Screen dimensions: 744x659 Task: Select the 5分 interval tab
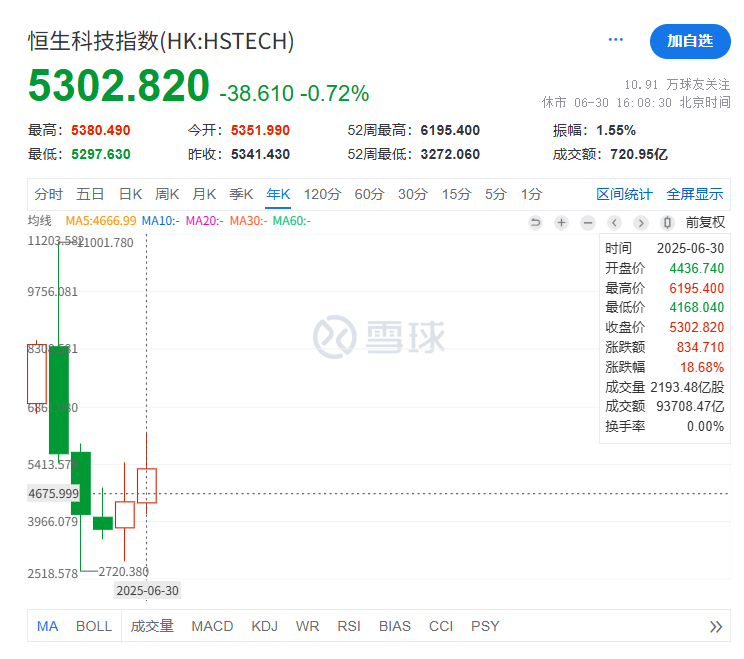[x=496, y=194]
